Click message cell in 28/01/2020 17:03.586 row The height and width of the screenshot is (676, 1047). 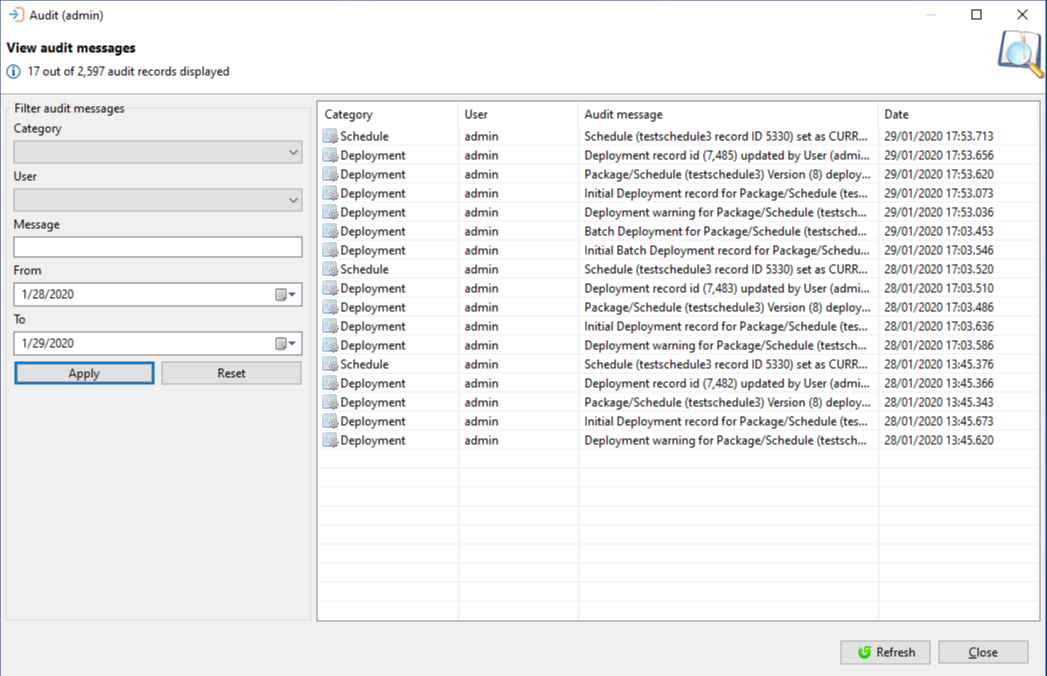725,345
